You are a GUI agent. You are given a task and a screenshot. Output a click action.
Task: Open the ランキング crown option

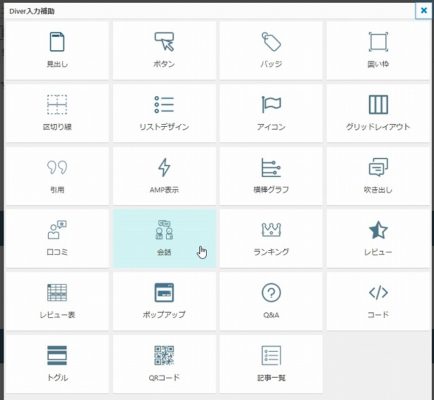pos(271,238)
